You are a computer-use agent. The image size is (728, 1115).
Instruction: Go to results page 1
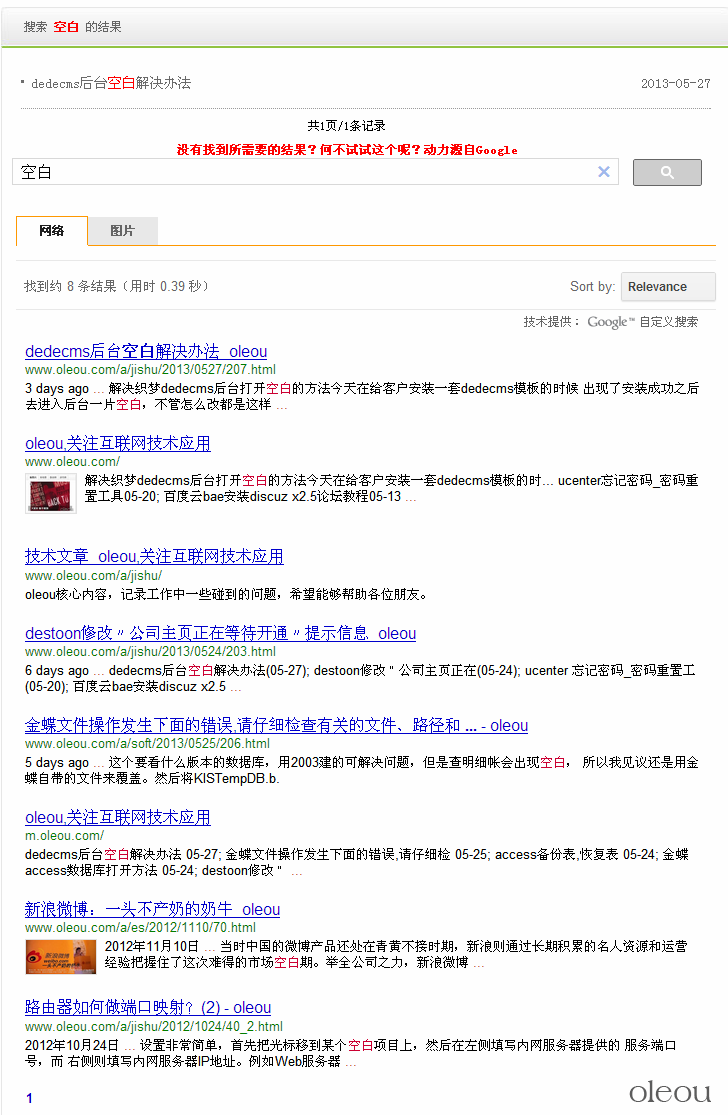(29, 1098)
